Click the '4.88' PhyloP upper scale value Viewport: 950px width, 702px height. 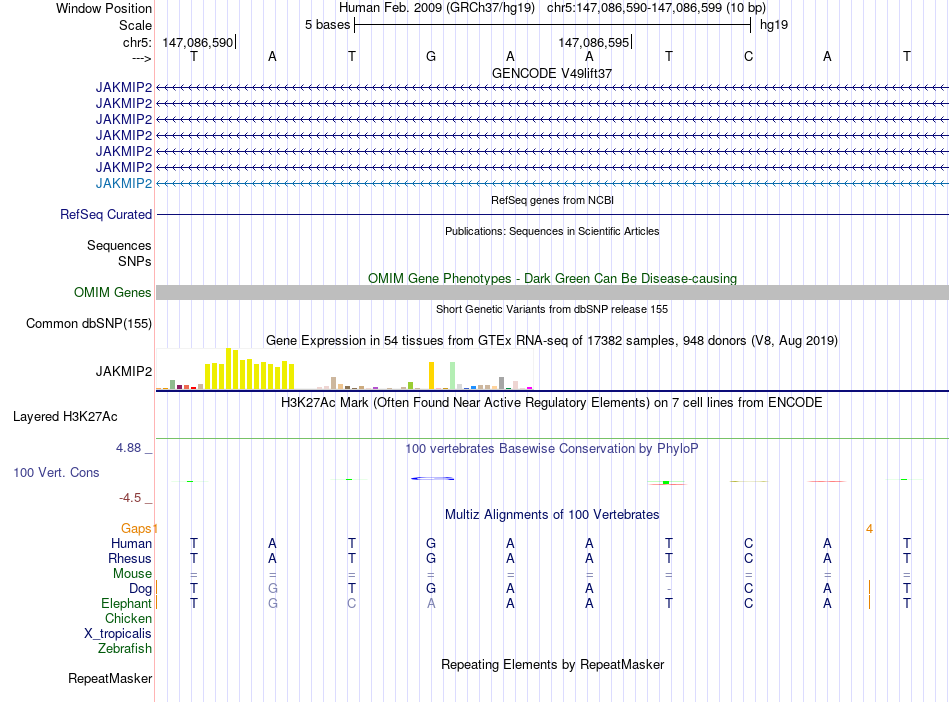click(128, 448)
